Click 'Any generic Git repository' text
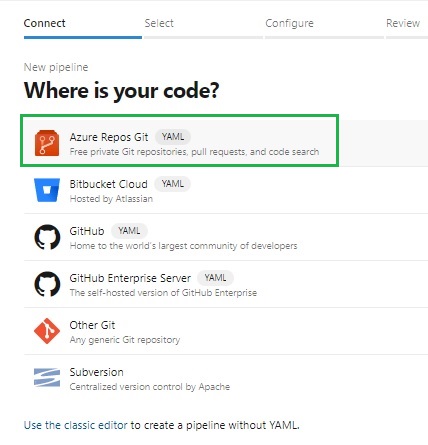 [x=125, y=340]
